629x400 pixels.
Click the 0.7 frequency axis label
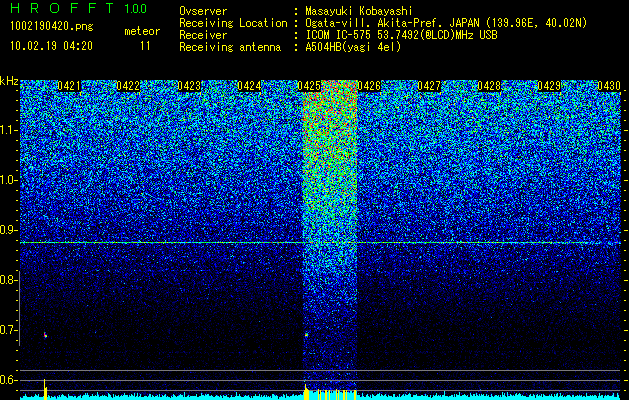(8, 330)
